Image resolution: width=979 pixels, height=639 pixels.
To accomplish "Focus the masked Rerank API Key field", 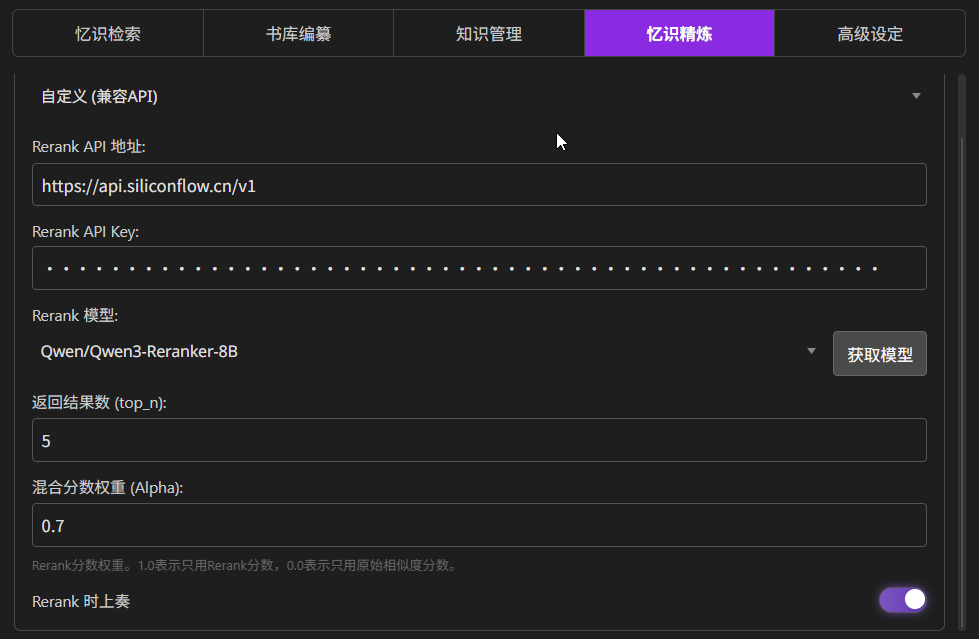I will tap(479, 268).
